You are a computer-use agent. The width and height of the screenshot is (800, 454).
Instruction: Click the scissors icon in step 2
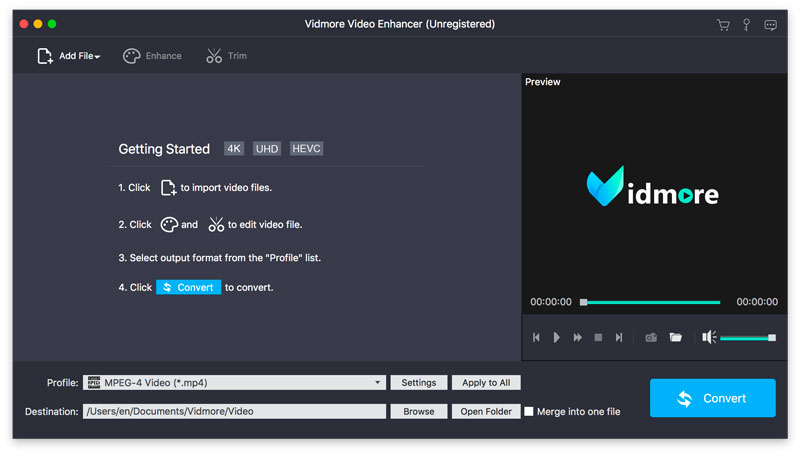point(216,224)
